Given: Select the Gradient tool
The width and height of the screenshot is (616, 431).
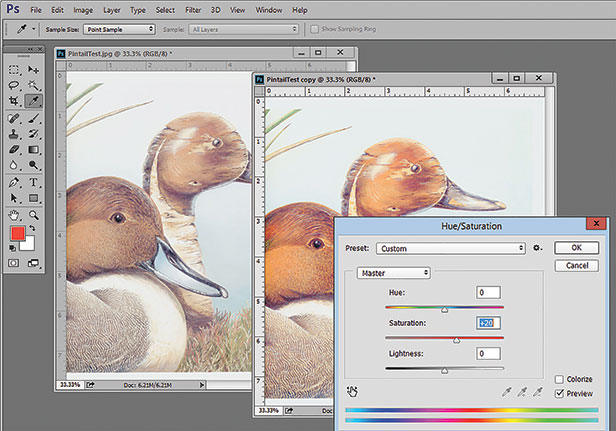Looking at the screenshot, I should click(x=33, y=150).
